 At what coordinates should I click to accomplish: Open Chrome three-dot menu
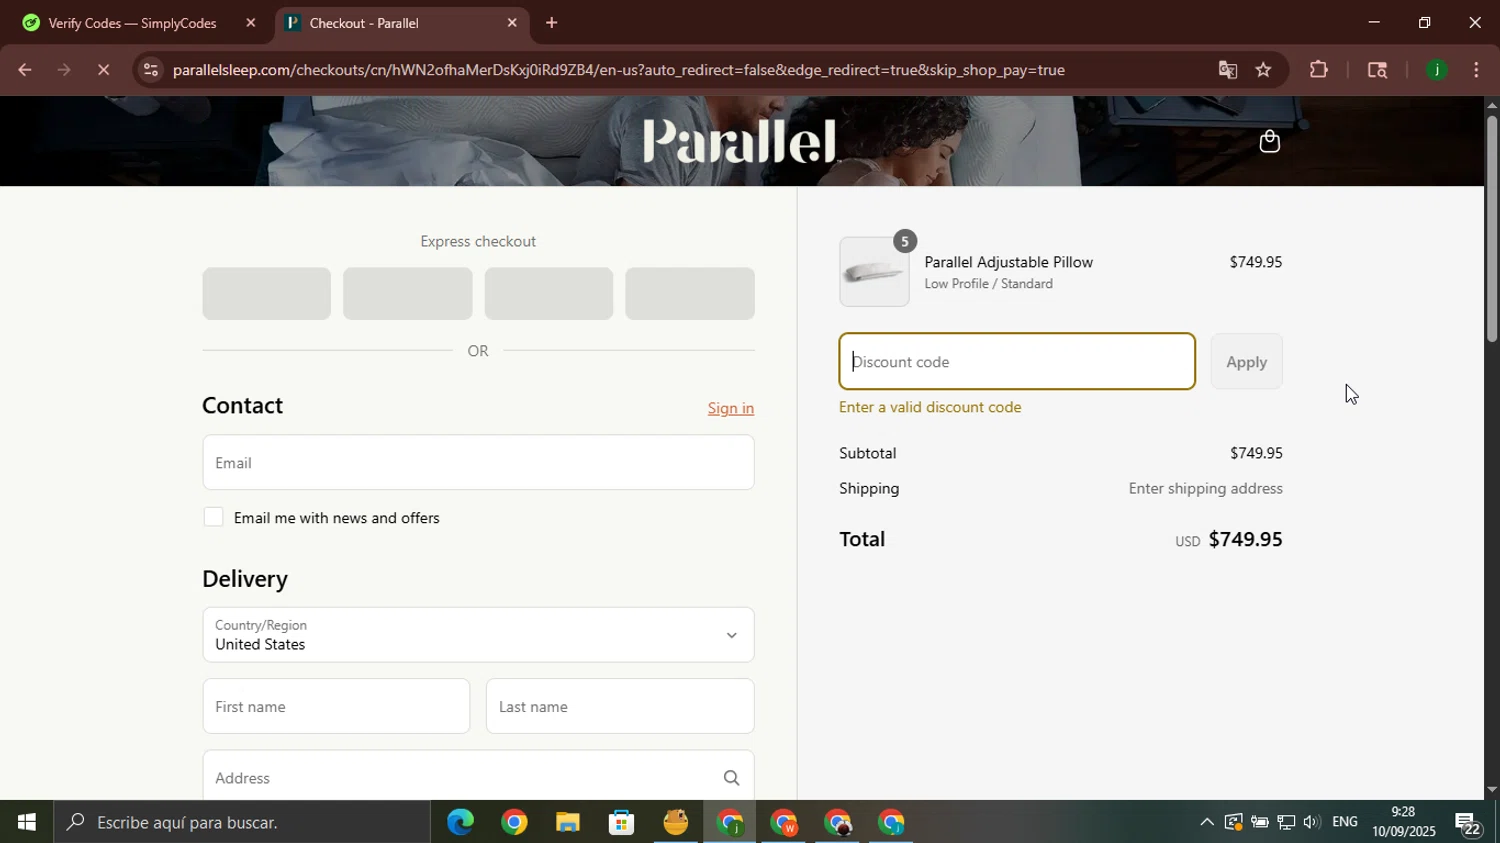pos(1476,70)
